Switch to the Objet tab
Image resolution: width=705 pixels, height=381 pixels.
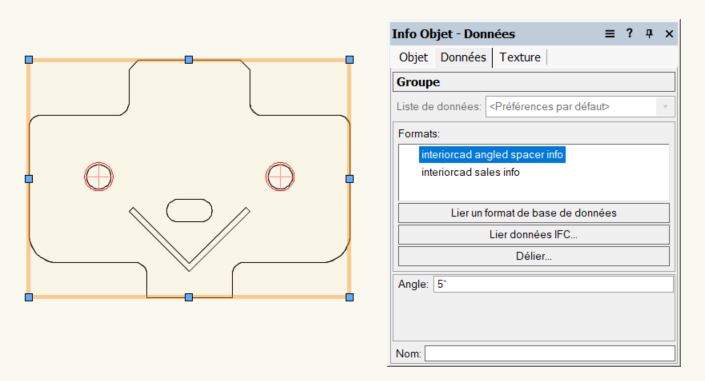[413, 58]
